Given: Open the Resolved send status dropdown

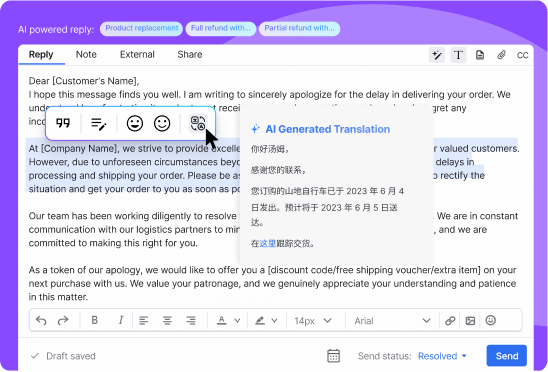Looking at the screenshot, I should (x=442, y=356).
